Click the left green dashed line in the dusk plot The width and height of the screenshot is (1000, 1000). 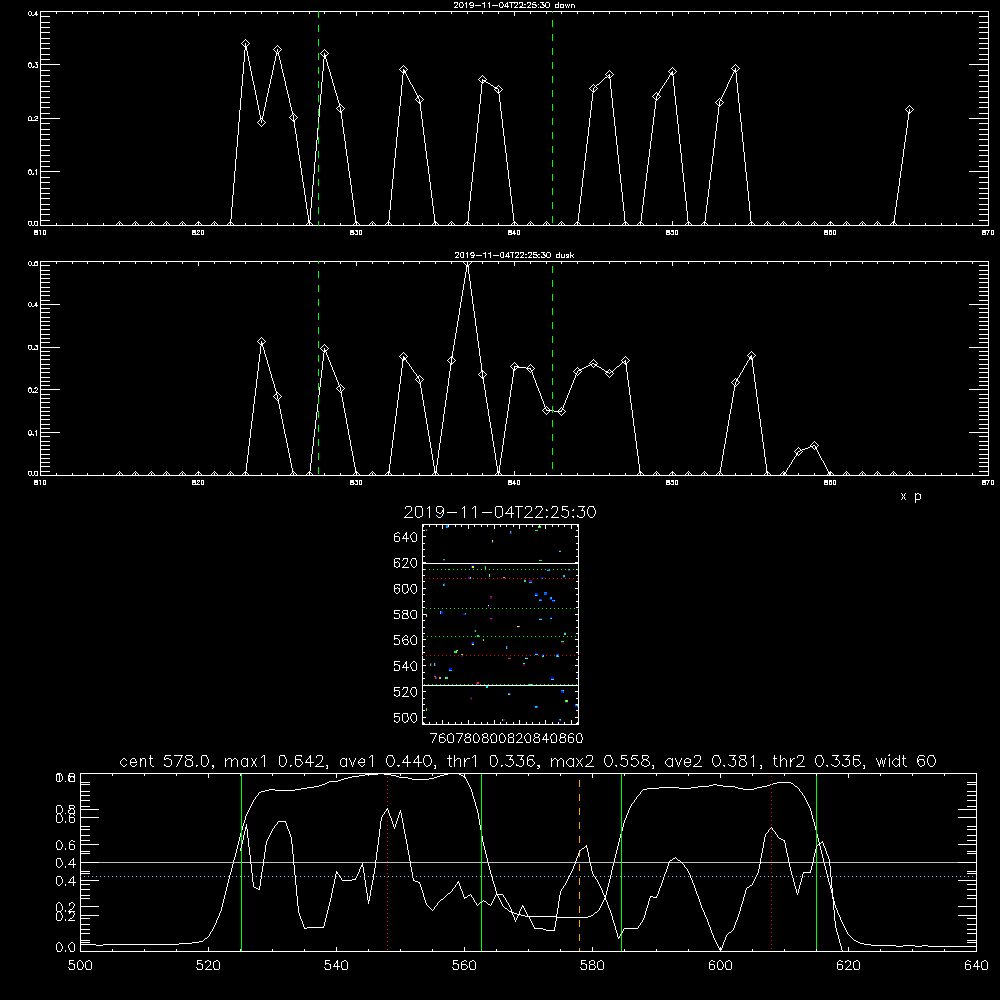coord(318,368)
